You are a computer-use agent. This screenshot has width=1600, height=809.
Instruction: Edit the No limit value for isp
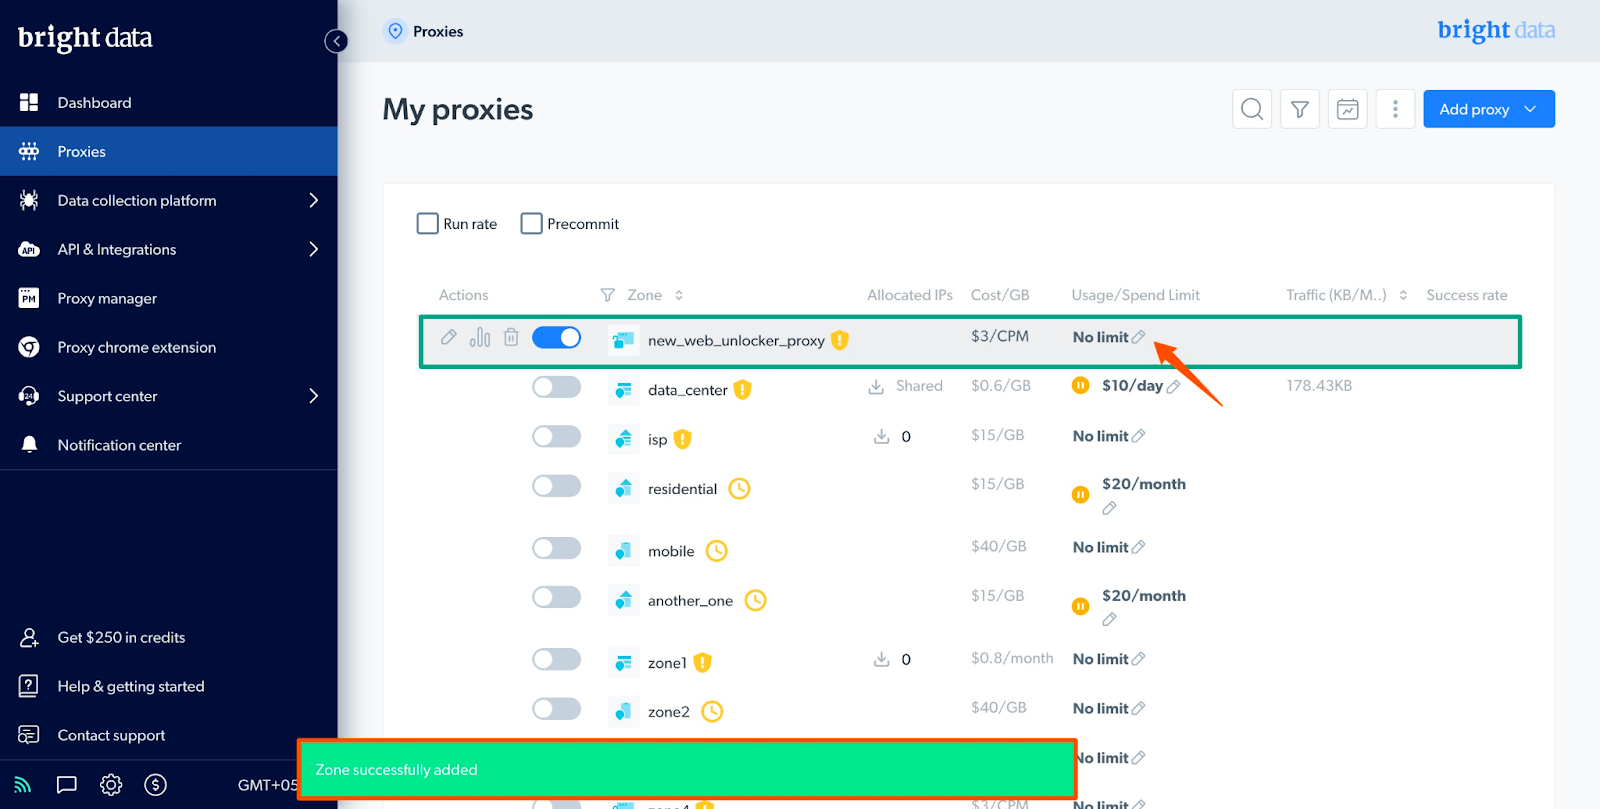(1138, 436)
